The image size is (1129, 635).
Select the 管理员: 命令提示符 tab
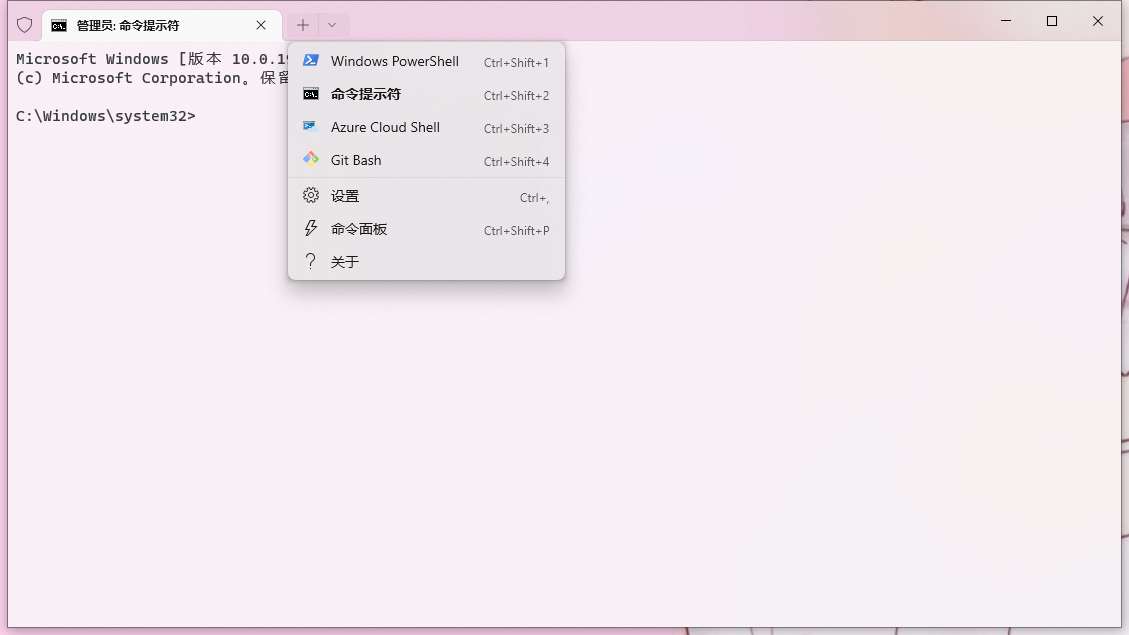[150, 25]
